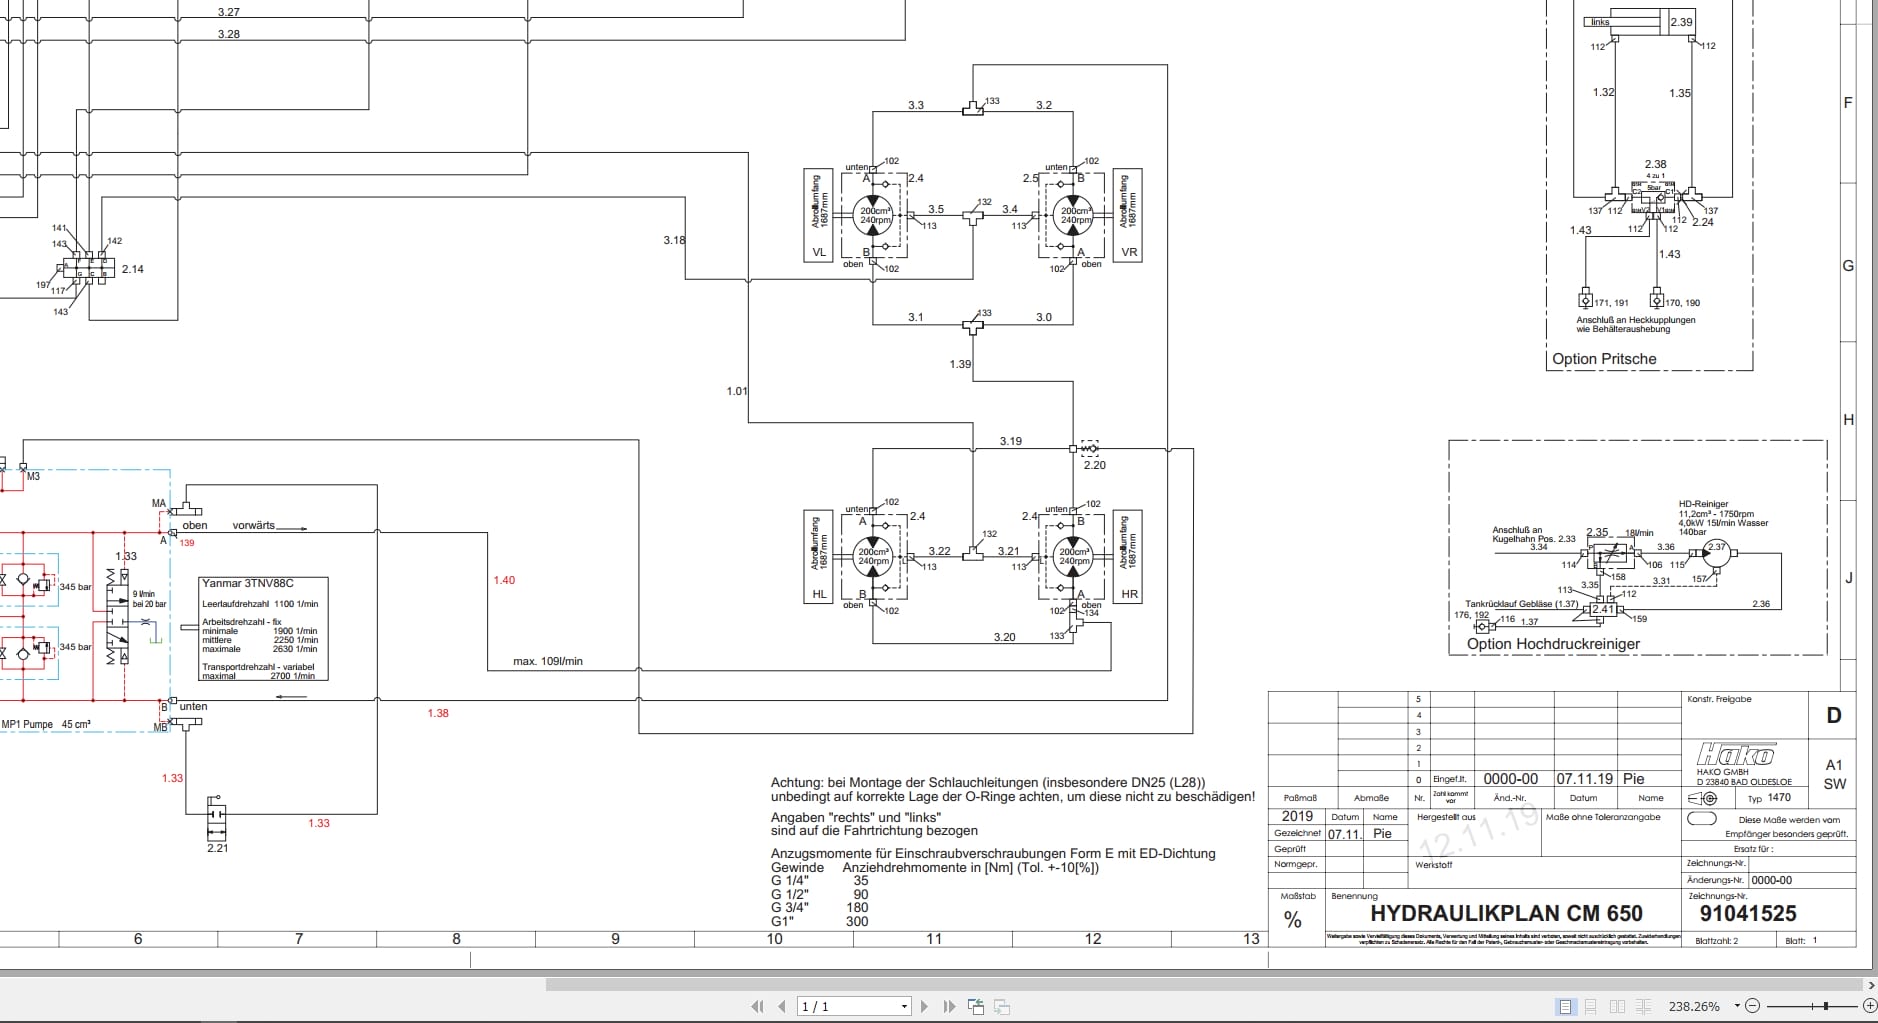Toggle the single-page view mode
The width and height of the screenshot is (1878, 1023).
(1565, 1006)
